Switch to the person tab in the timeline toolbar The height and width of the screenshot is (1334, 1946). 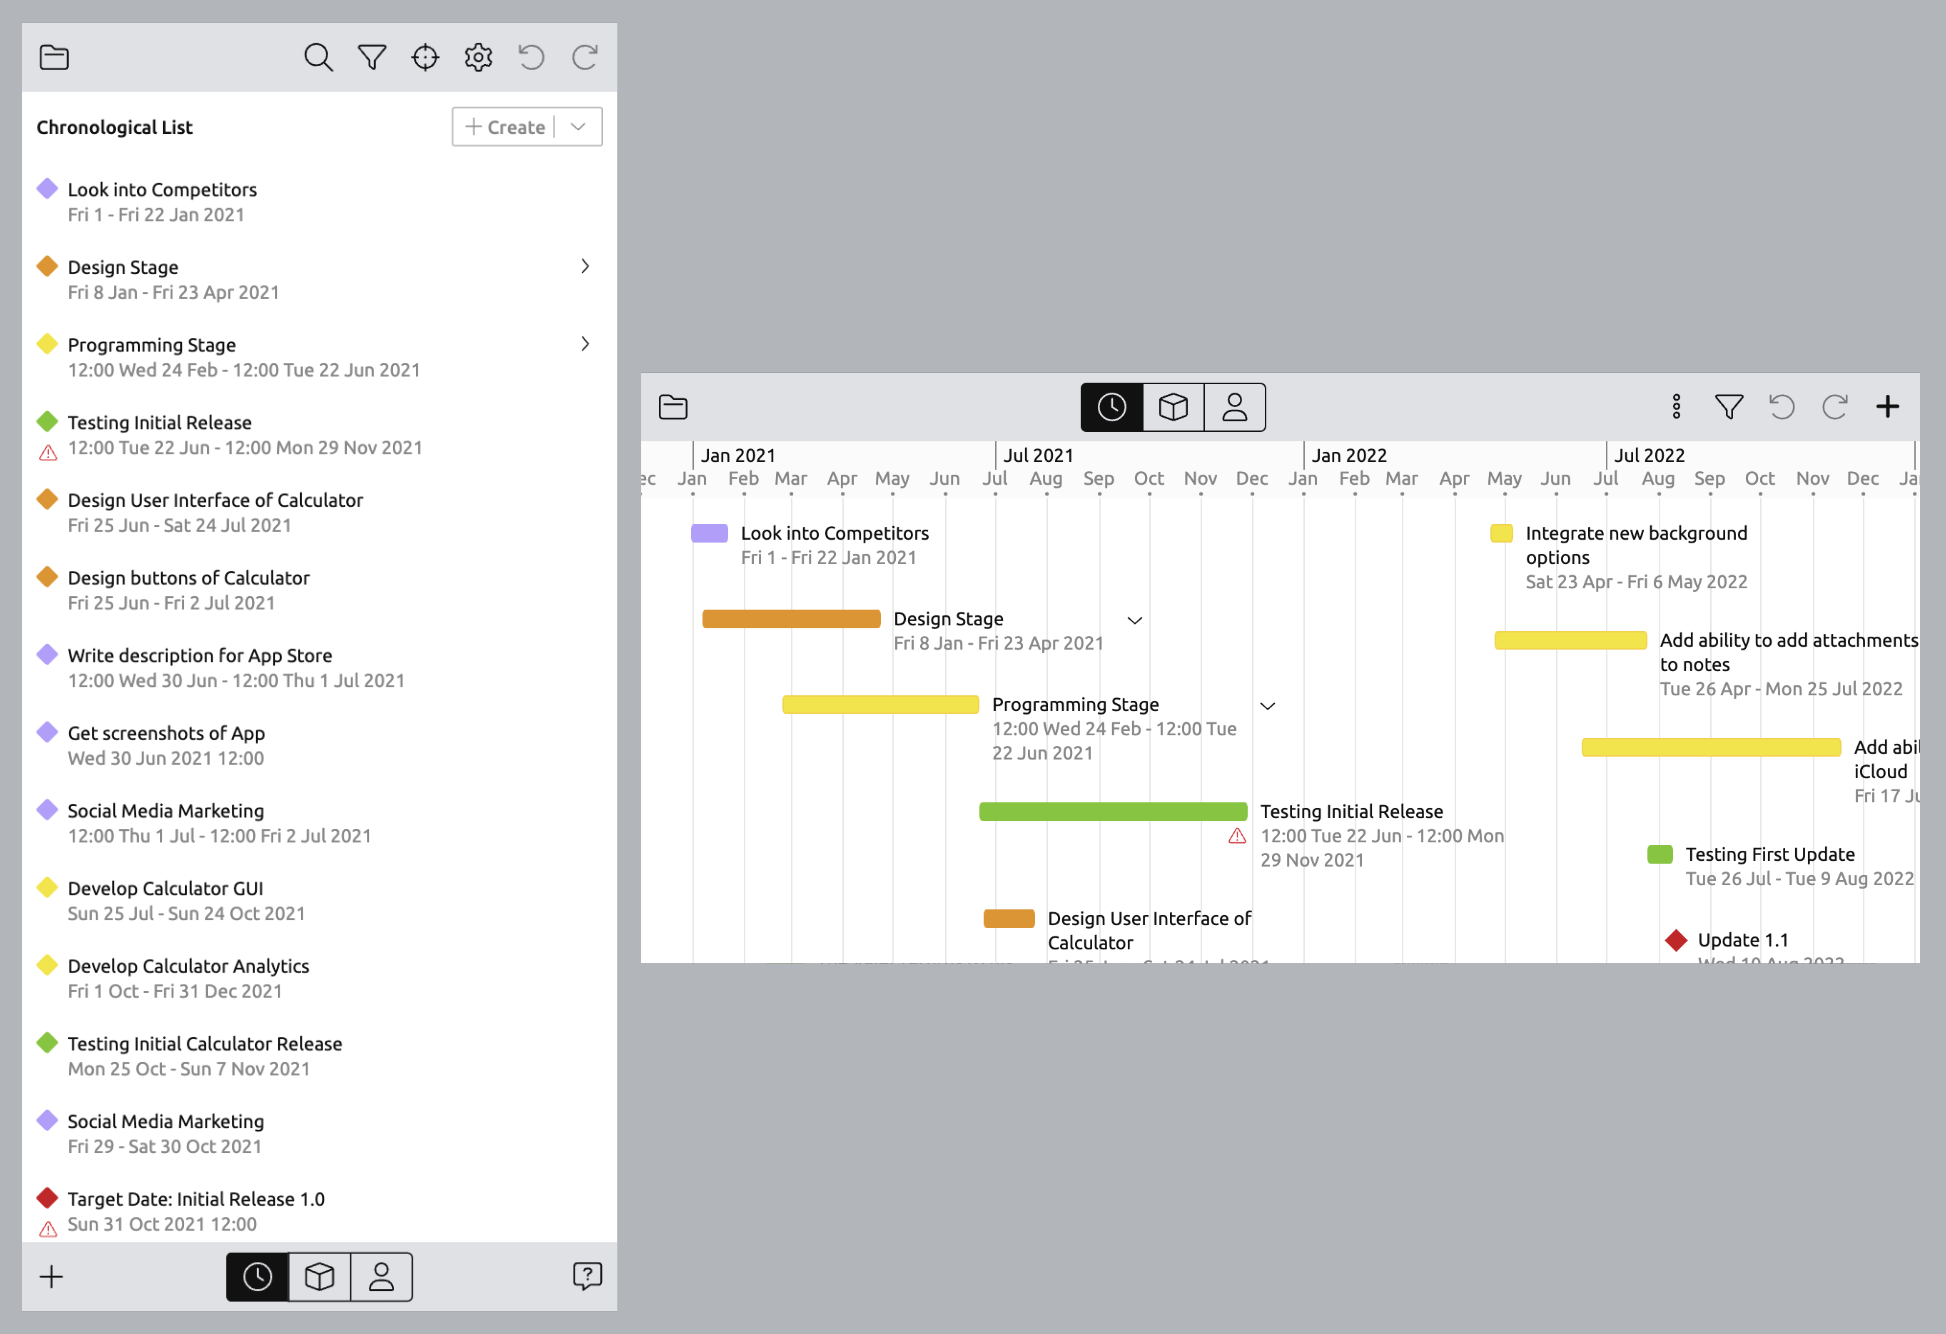[1235, 407]
